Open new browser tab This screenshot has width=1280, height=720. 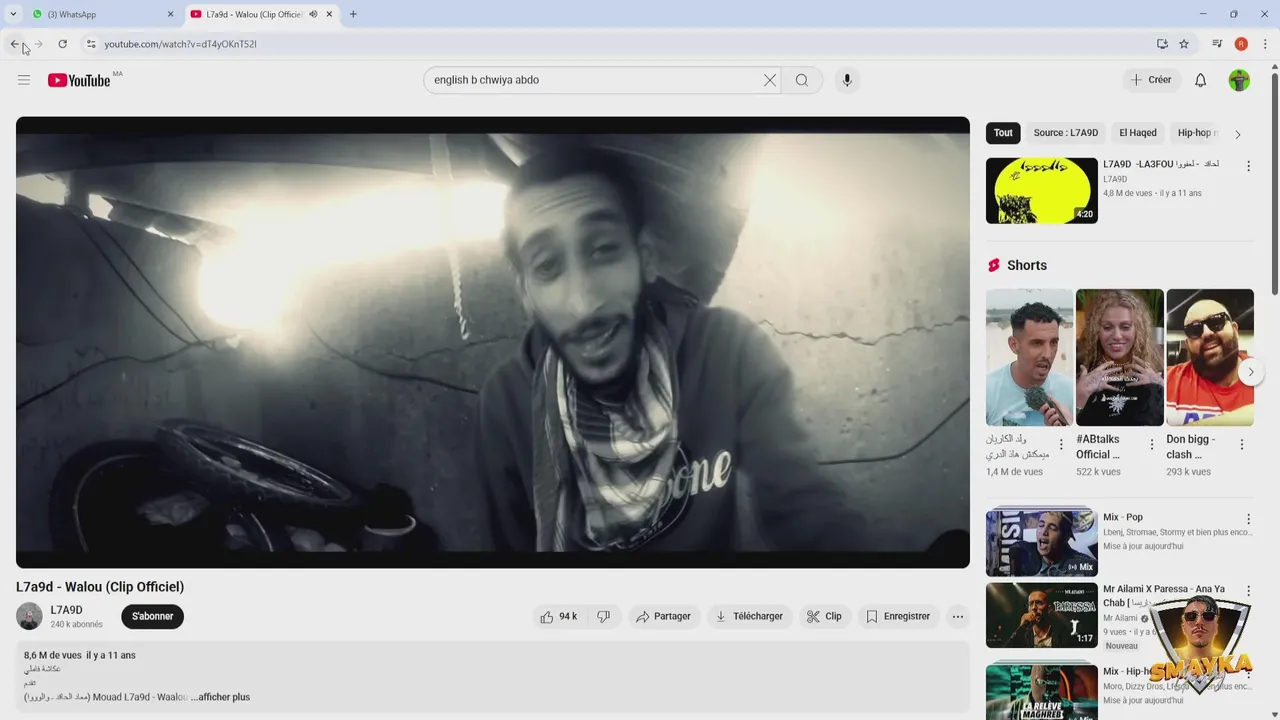coord(353,14)
